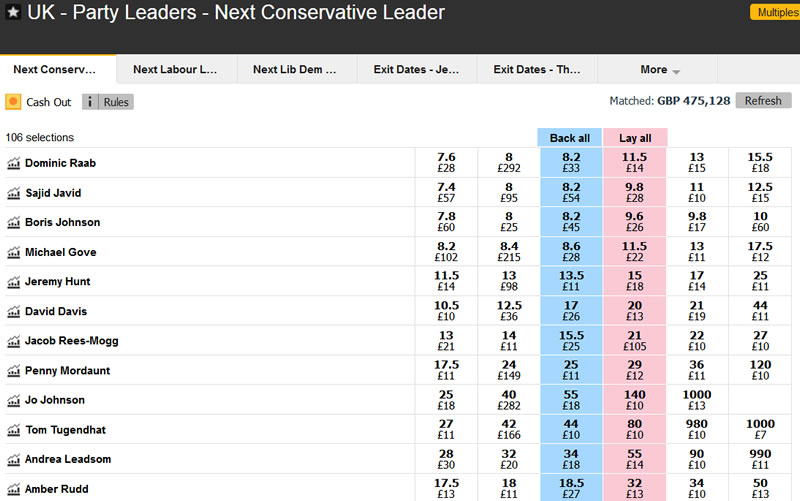Click the star favourite icon beside the market title
This screenshot has height=501, width=800.
point(13,14)
